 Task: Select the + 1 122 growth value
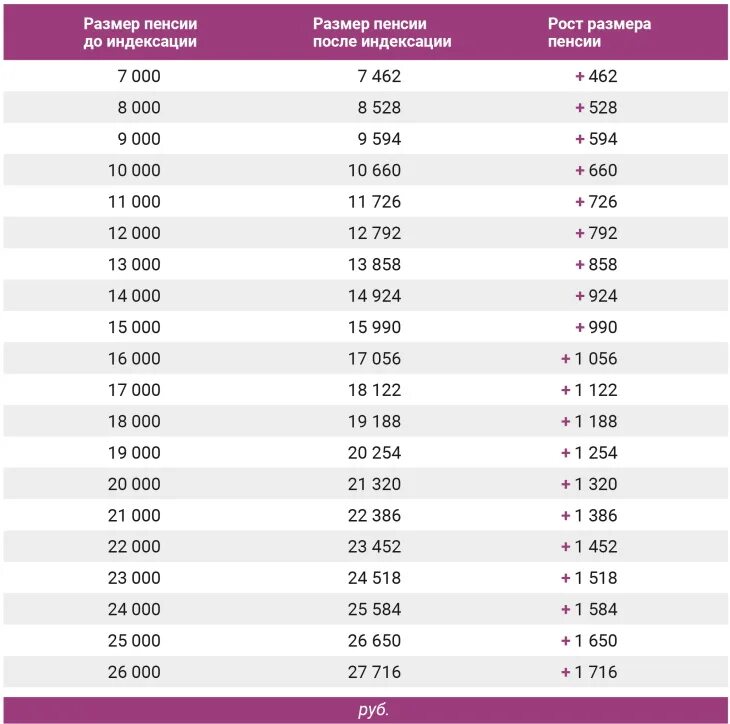pyautogui.click(x=589, y=390)
